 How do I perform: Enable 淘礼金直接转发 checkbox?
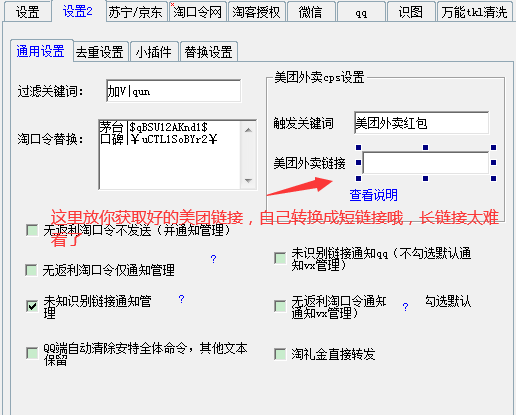(280, 354)
